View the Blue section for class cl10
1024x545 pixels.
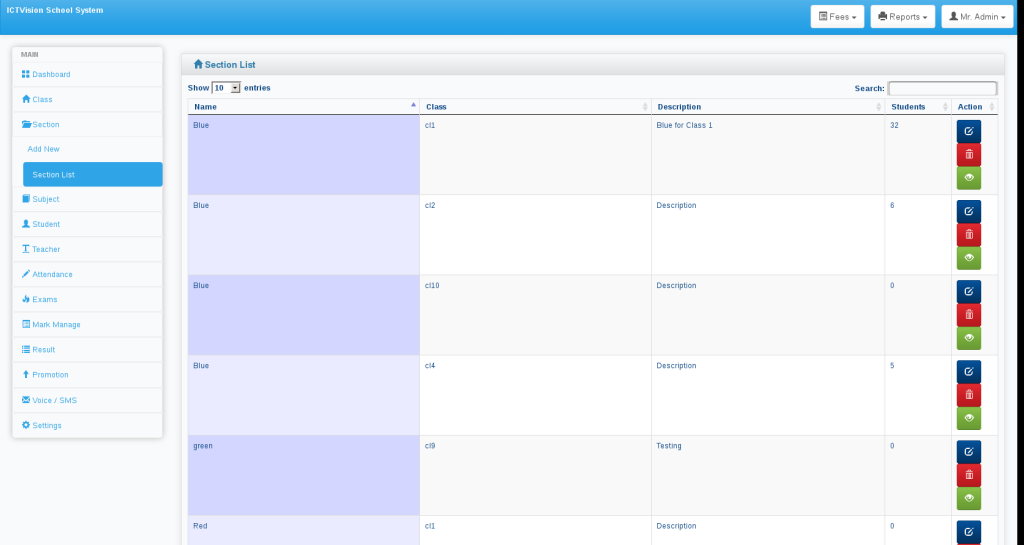coord(968,339)
